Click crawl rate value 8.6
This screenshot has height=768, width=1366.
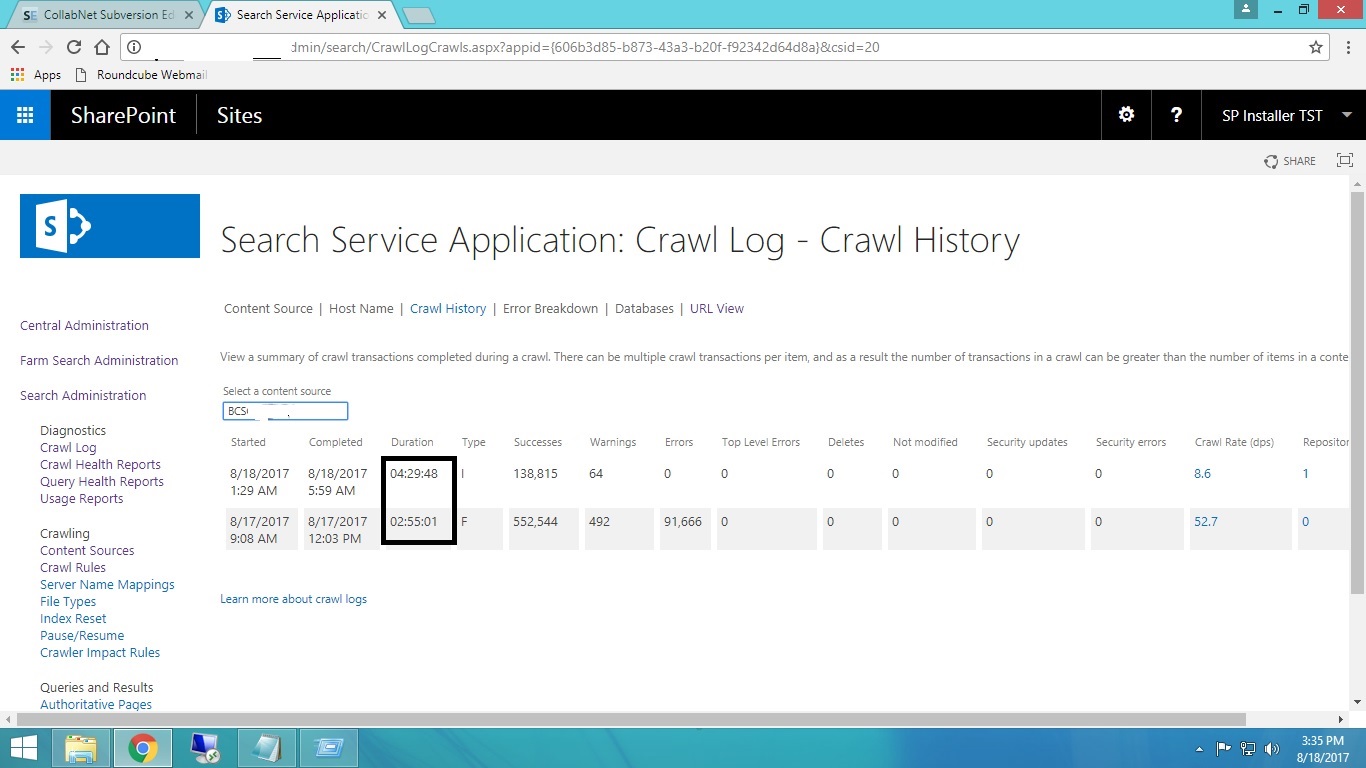(x=1202, y=474)
